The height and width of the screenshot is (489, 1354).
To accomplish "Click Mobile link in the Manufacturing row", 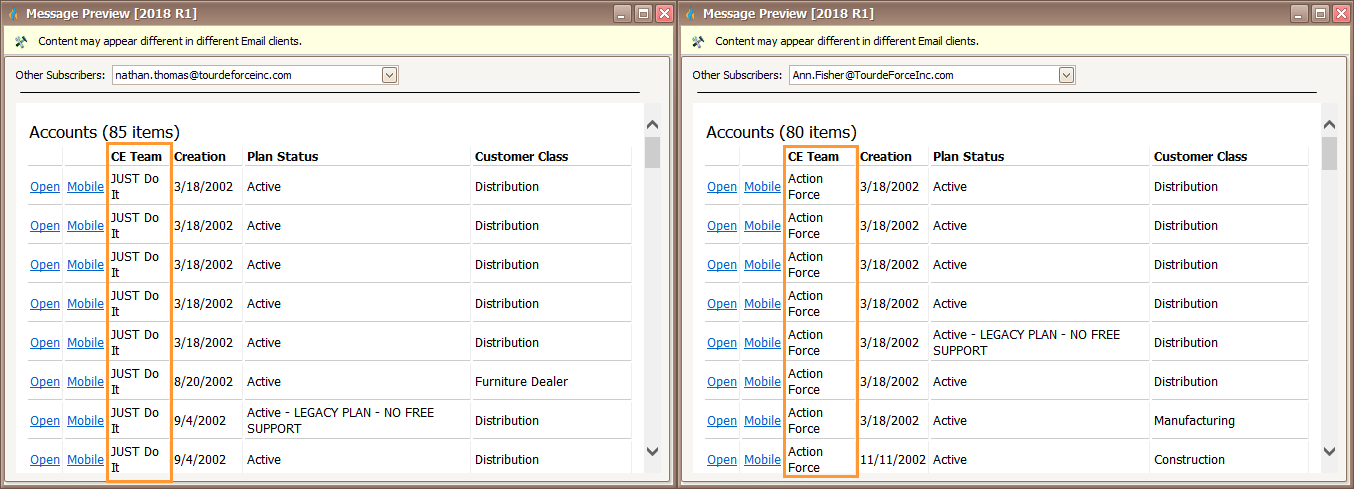I will tap(763, 420).
